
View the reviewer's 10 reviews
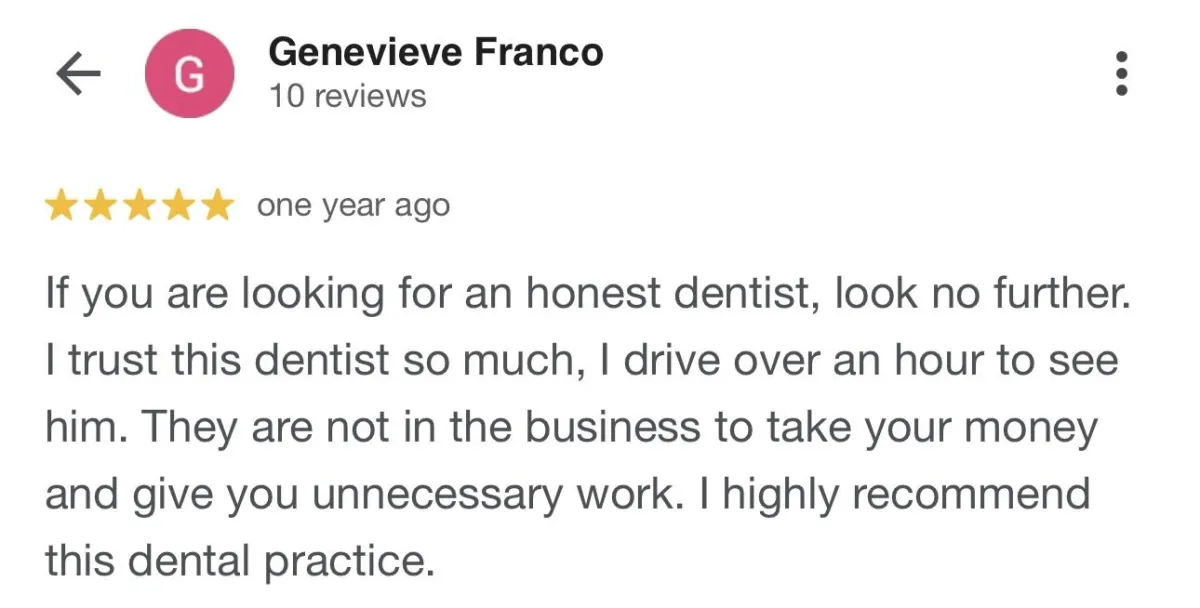point(347,97)
